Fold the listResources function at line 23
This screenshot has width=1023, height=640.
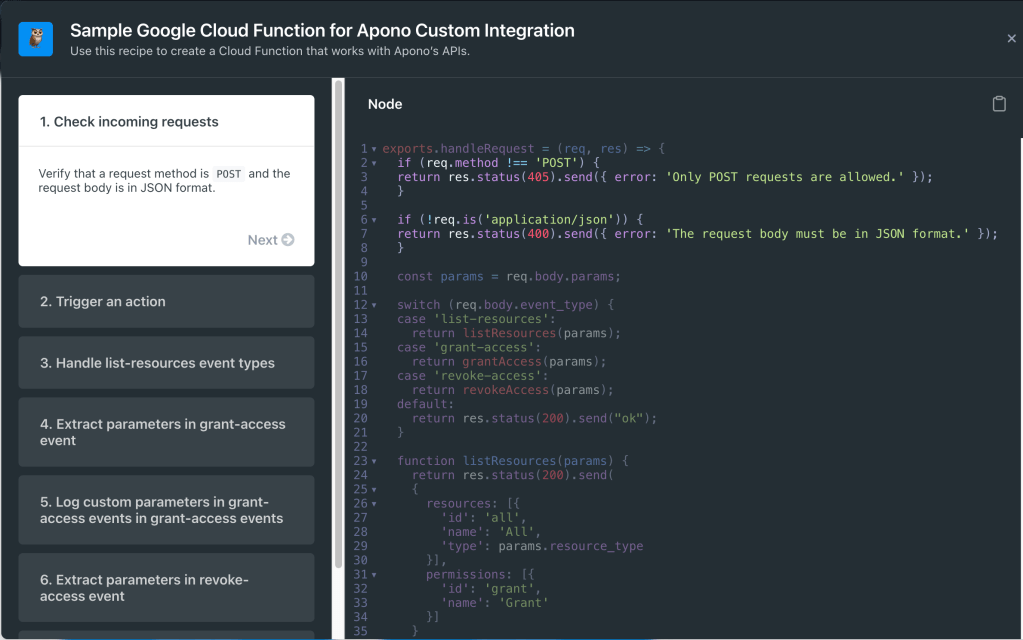[374, 461]
